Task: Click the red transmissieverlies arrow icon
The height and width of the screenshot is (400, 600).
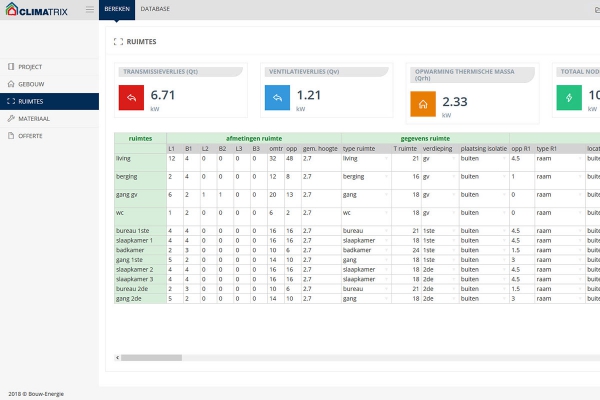Action: 131,98
